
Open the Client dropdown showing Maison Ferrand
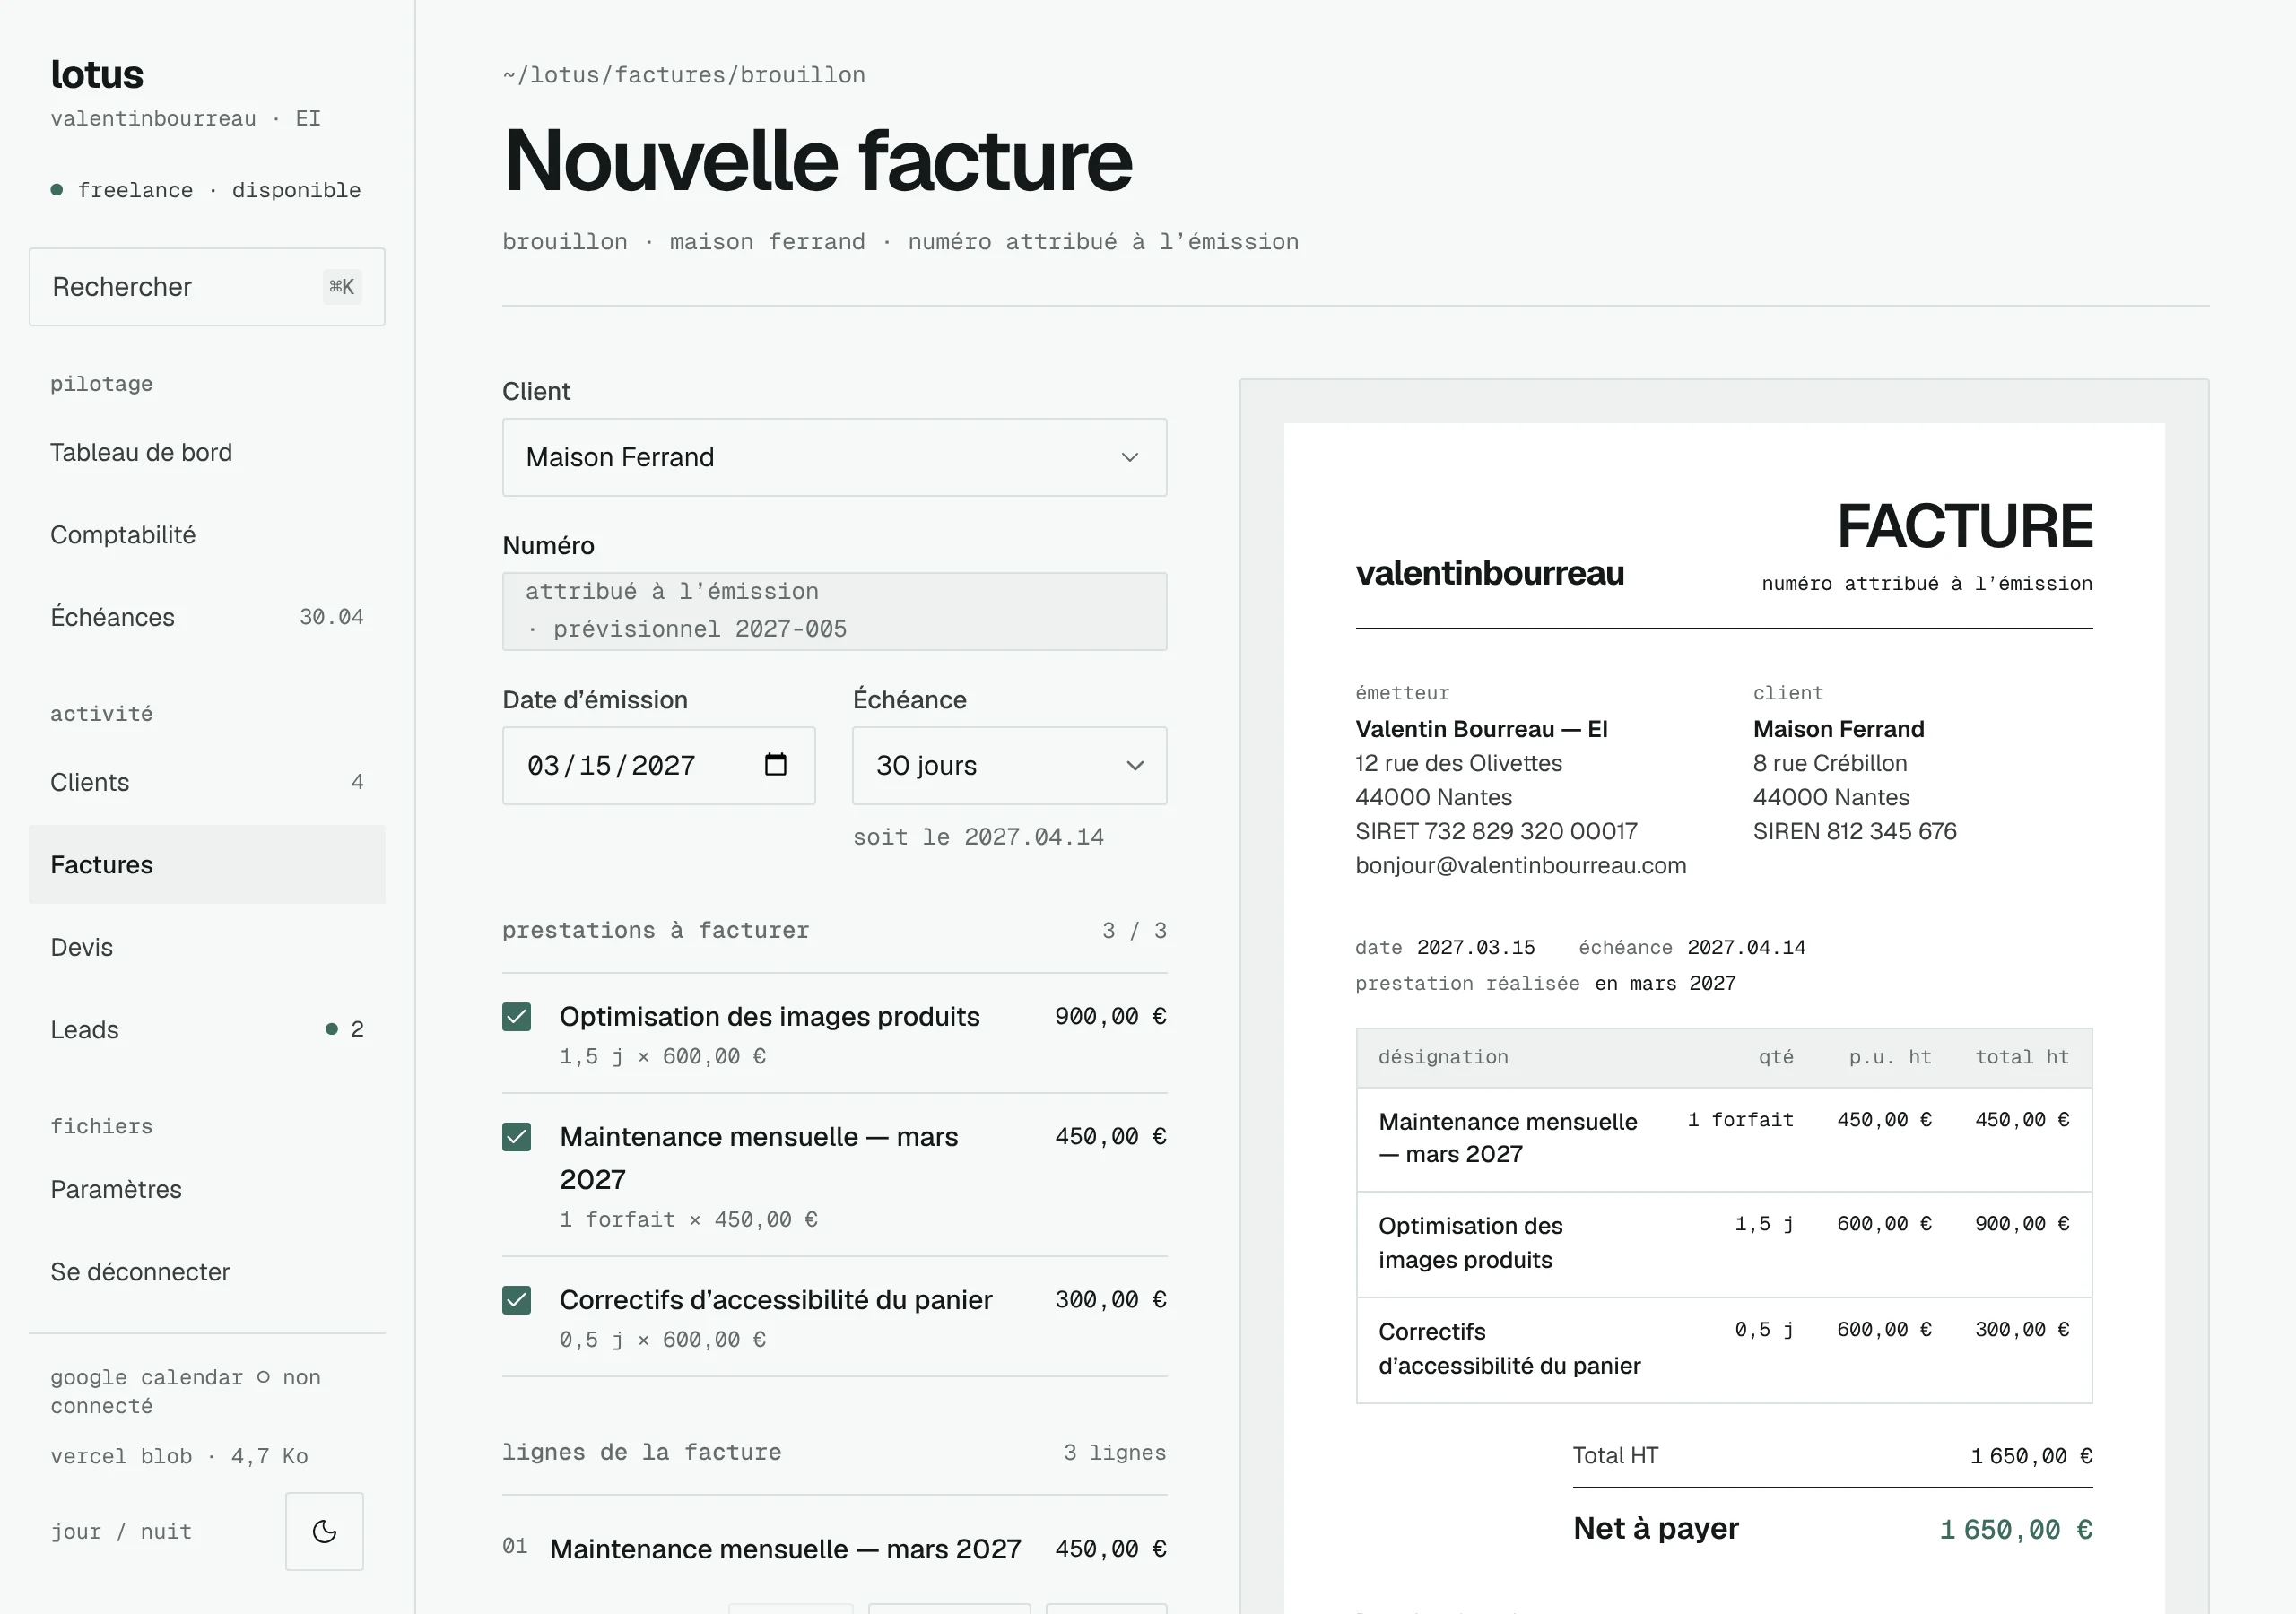pos(834,457)
